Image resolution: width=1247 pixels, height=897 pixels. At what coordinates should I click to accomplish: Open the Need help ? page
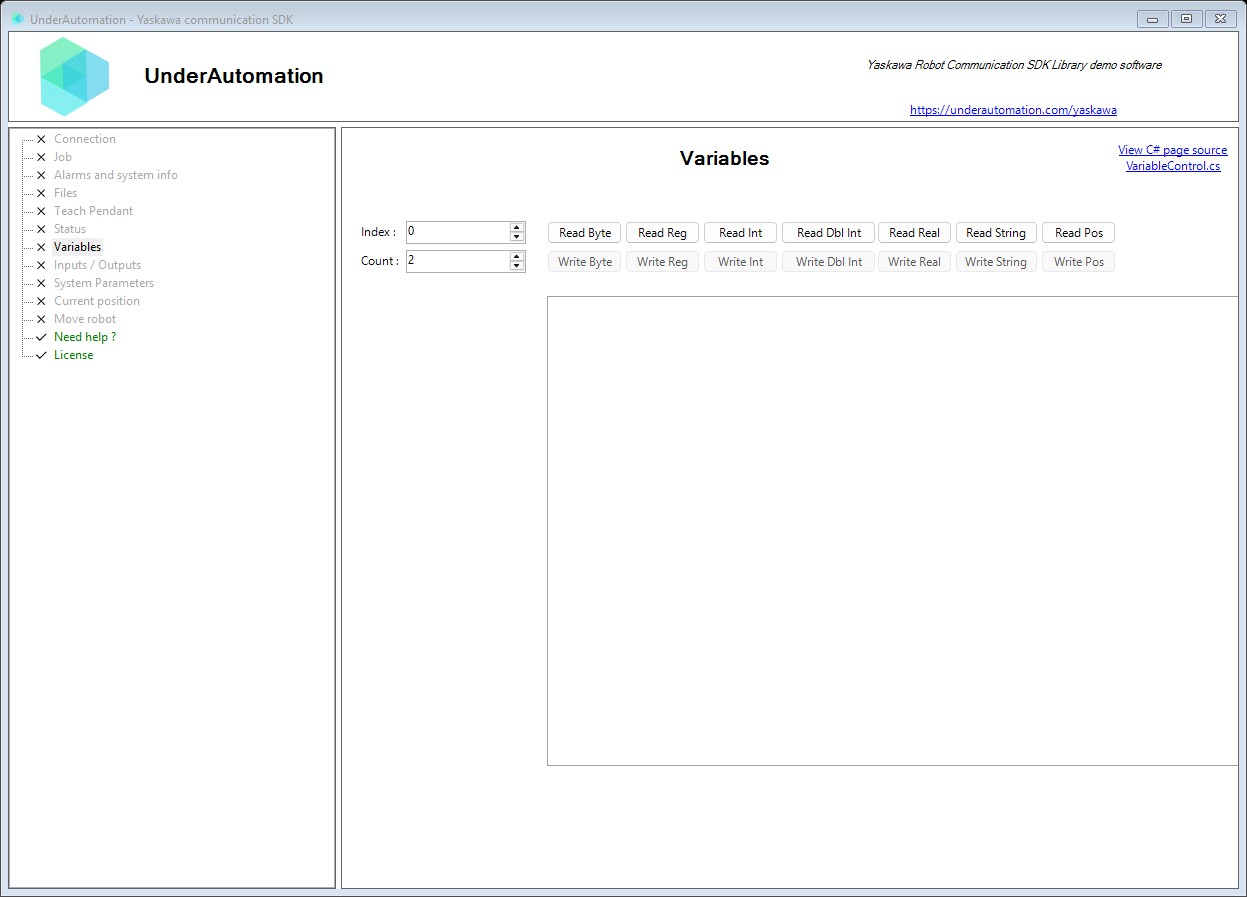(85, 337)
